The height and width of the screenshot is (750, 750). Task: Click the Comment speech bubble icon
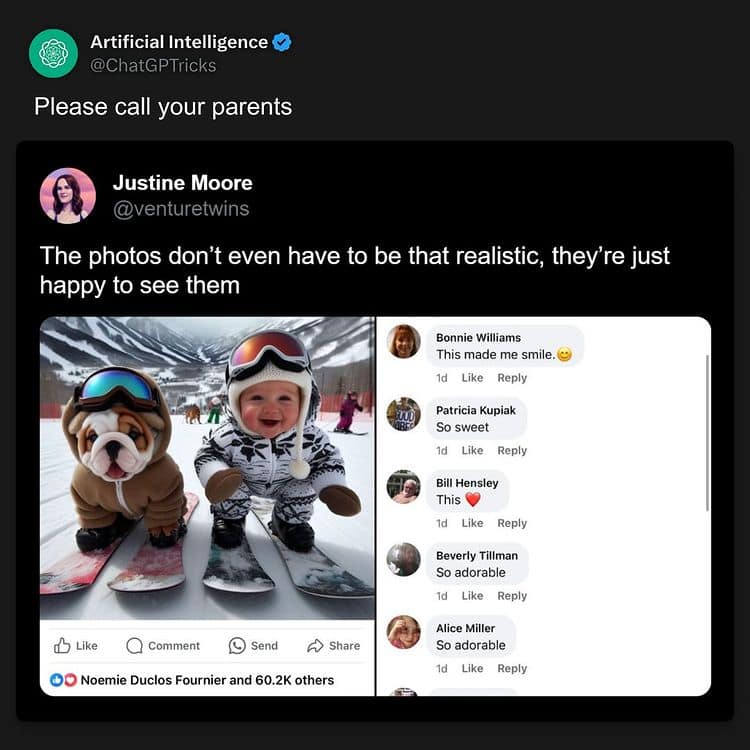click(135, 646)
